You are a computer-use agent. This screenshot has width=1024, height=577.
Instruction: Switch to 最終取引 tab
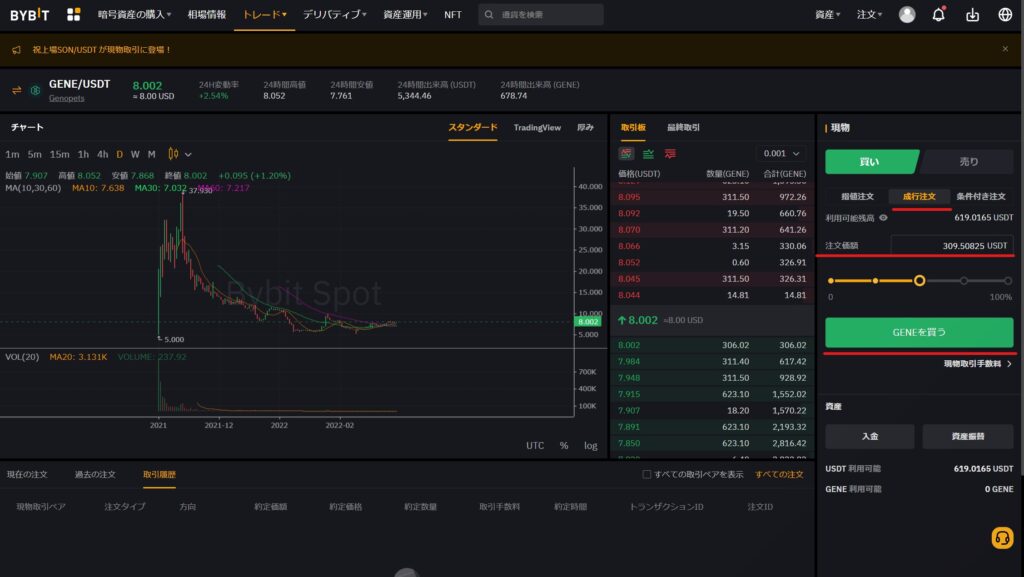click(683, 127)
